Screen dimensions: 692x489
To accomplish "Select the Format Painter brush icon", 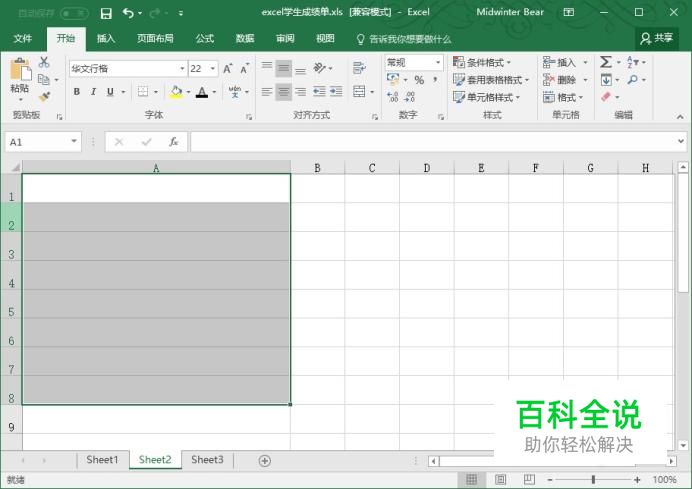I will (x=44, y=97).
